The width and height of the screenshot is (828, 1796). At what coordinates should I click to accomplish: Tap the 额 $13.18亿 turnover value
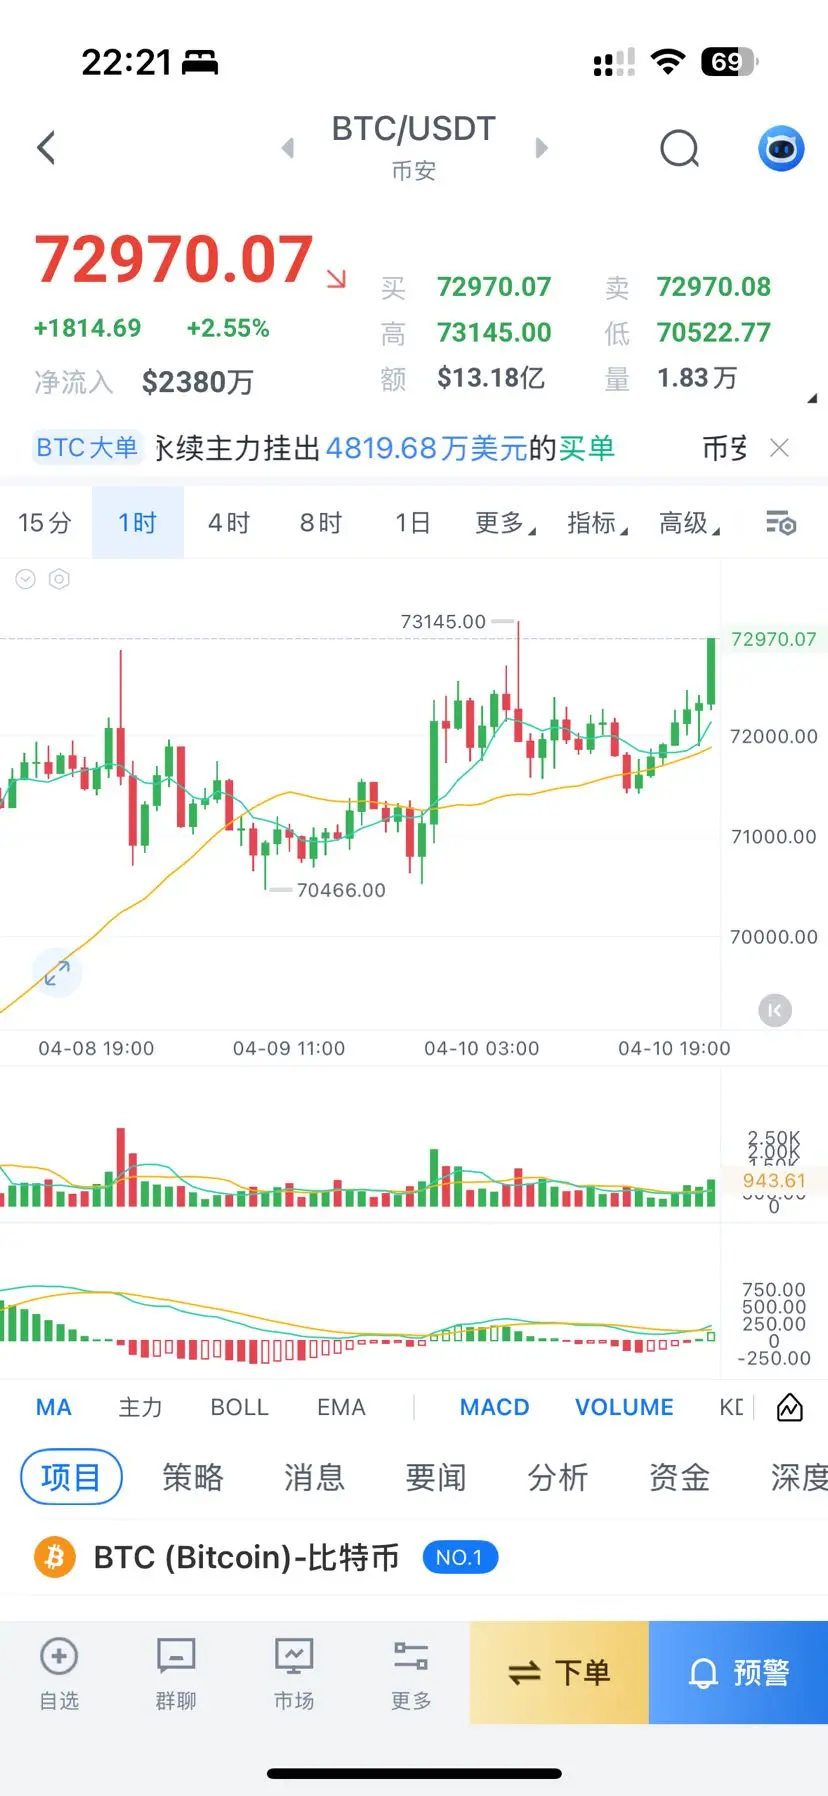tap(491, 378)
